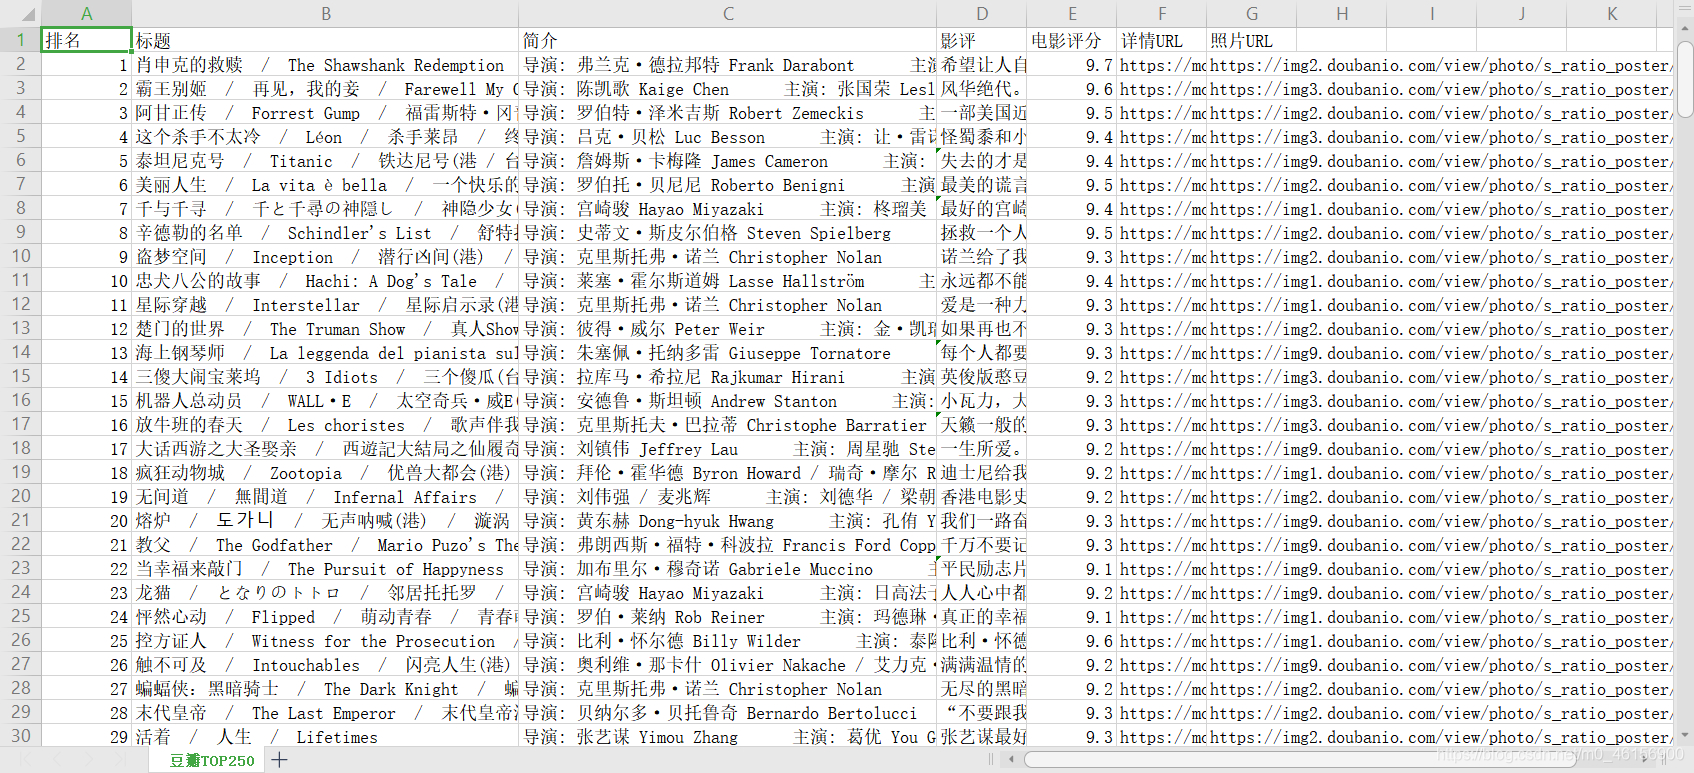This screenshot has height=773, width=1694.
Task: Select row 20 header
Action: click(21, 496)
